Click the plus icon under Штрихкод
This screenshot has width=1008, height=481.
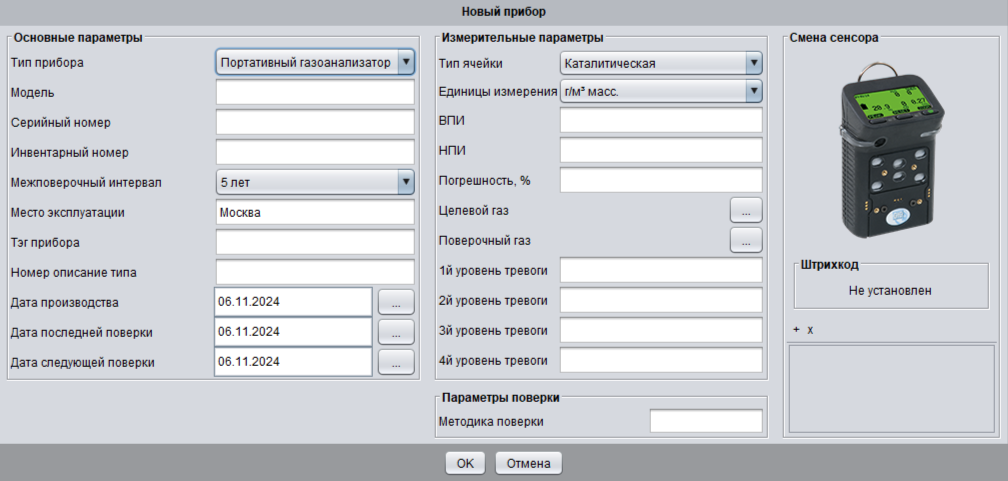(x=796, y=330)
